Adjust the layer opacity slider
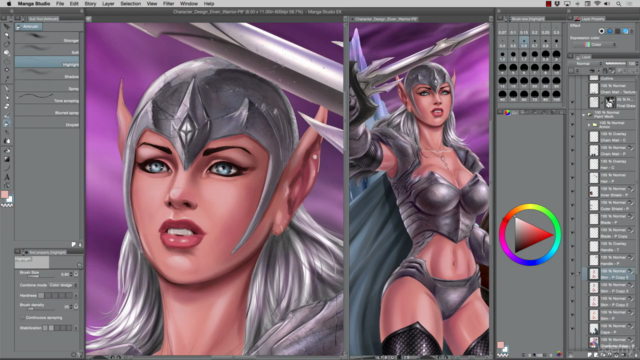 616,64
